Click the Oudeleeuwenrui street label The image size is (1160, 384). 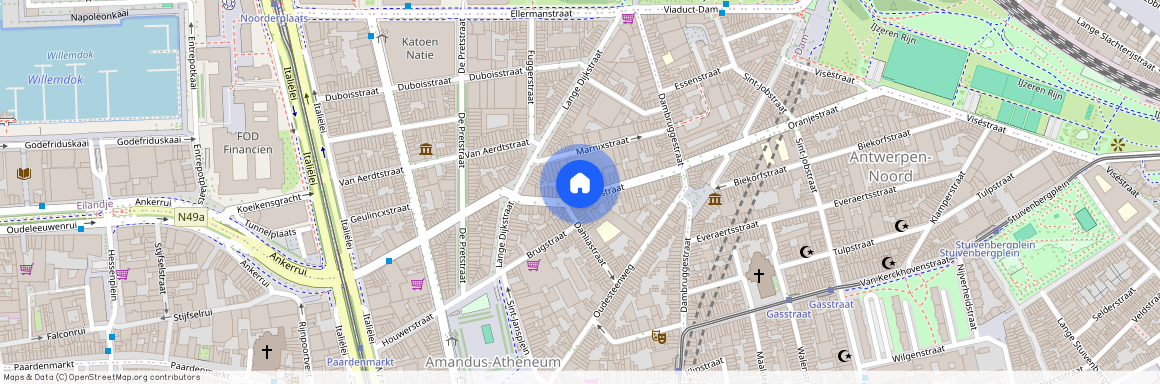[41, 227]
